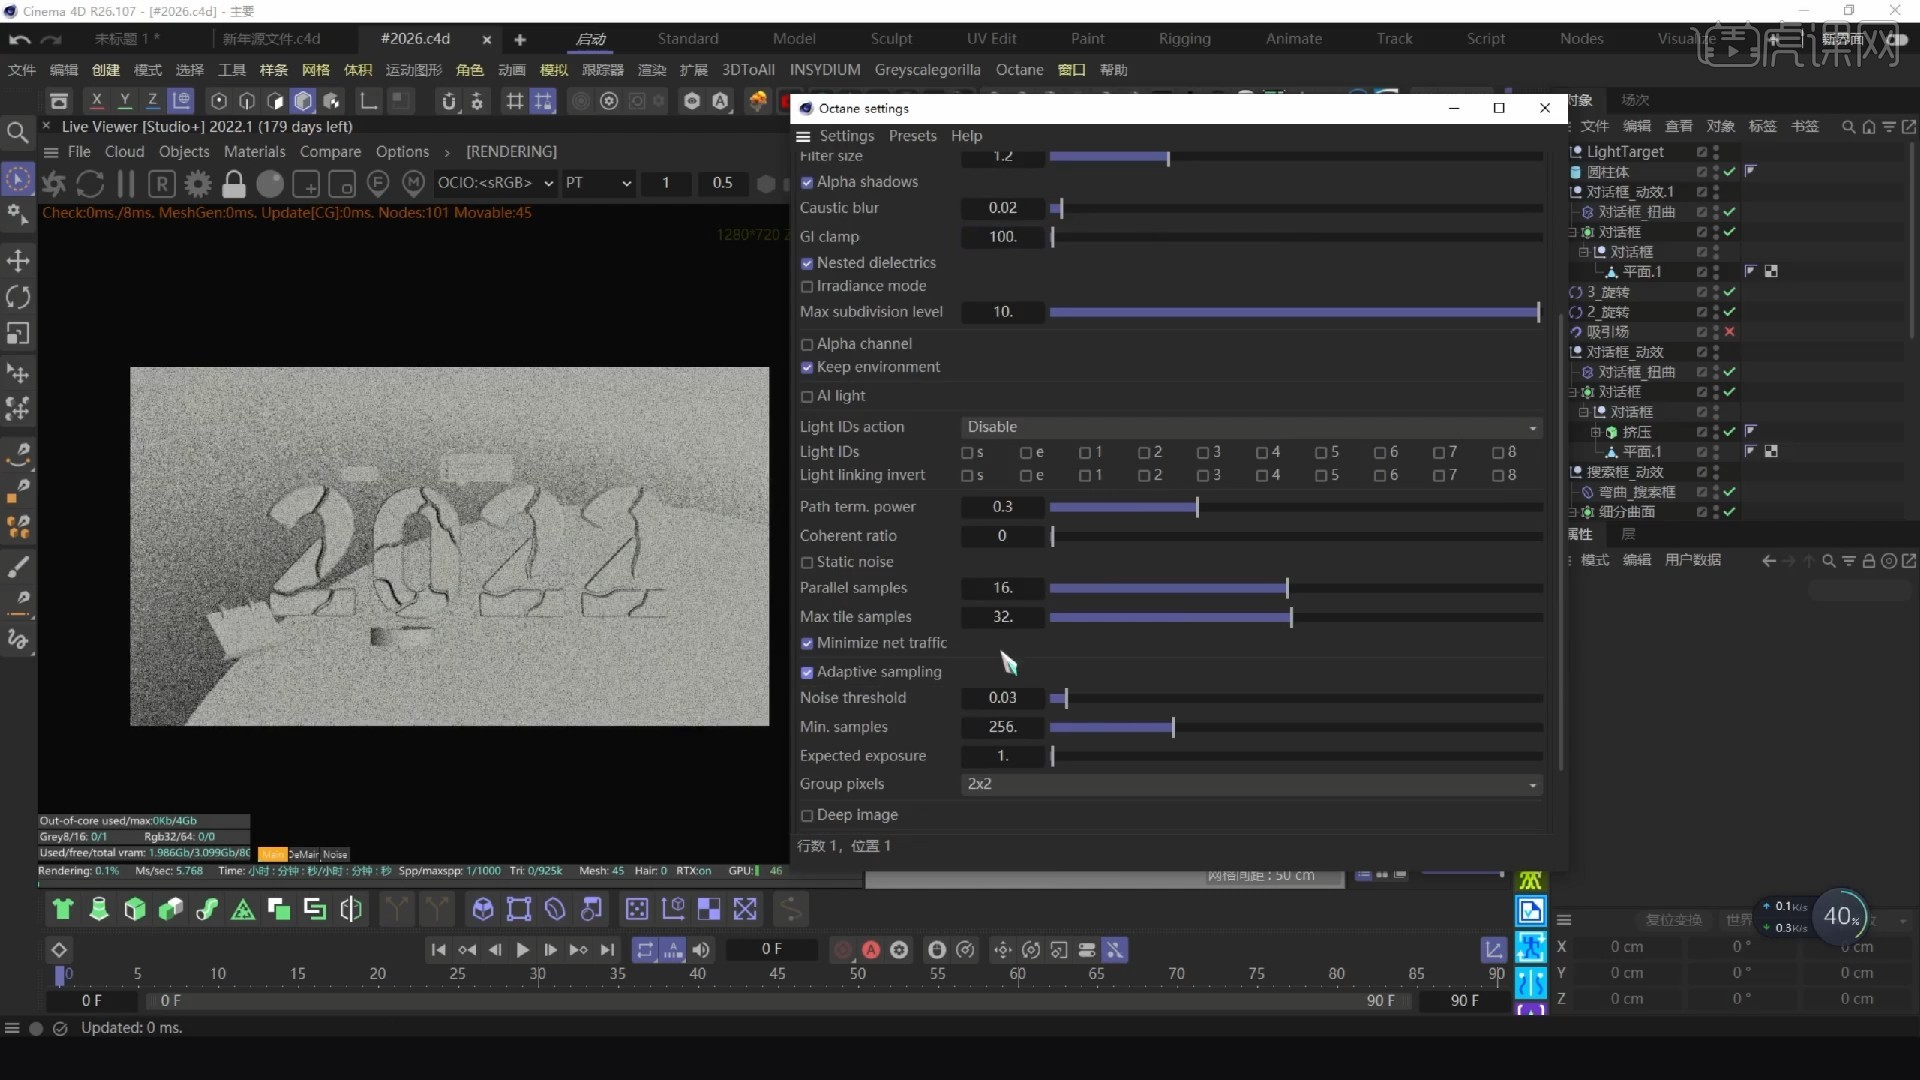Select the Scale tool in left toolbar
This screenshot has height=1080, width=1920.
(18, 333)
